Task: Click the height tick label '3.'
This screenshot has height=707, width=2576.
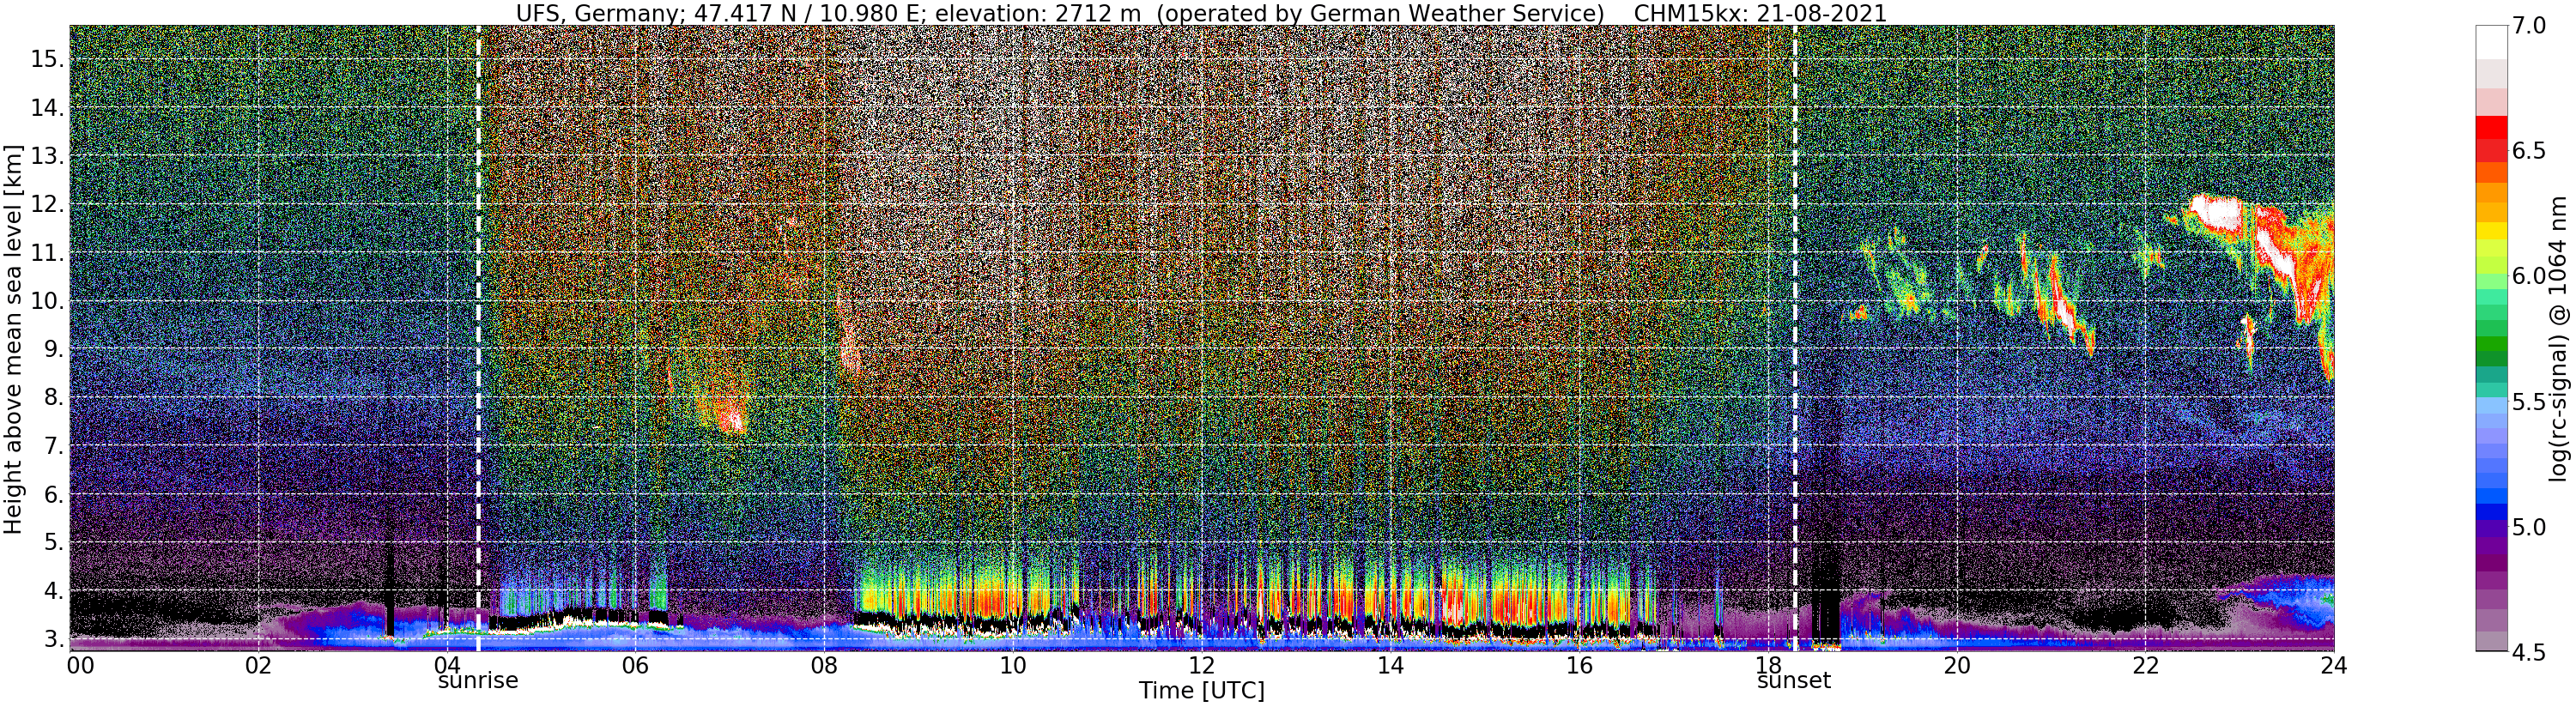Action: [x=54, y=639]
